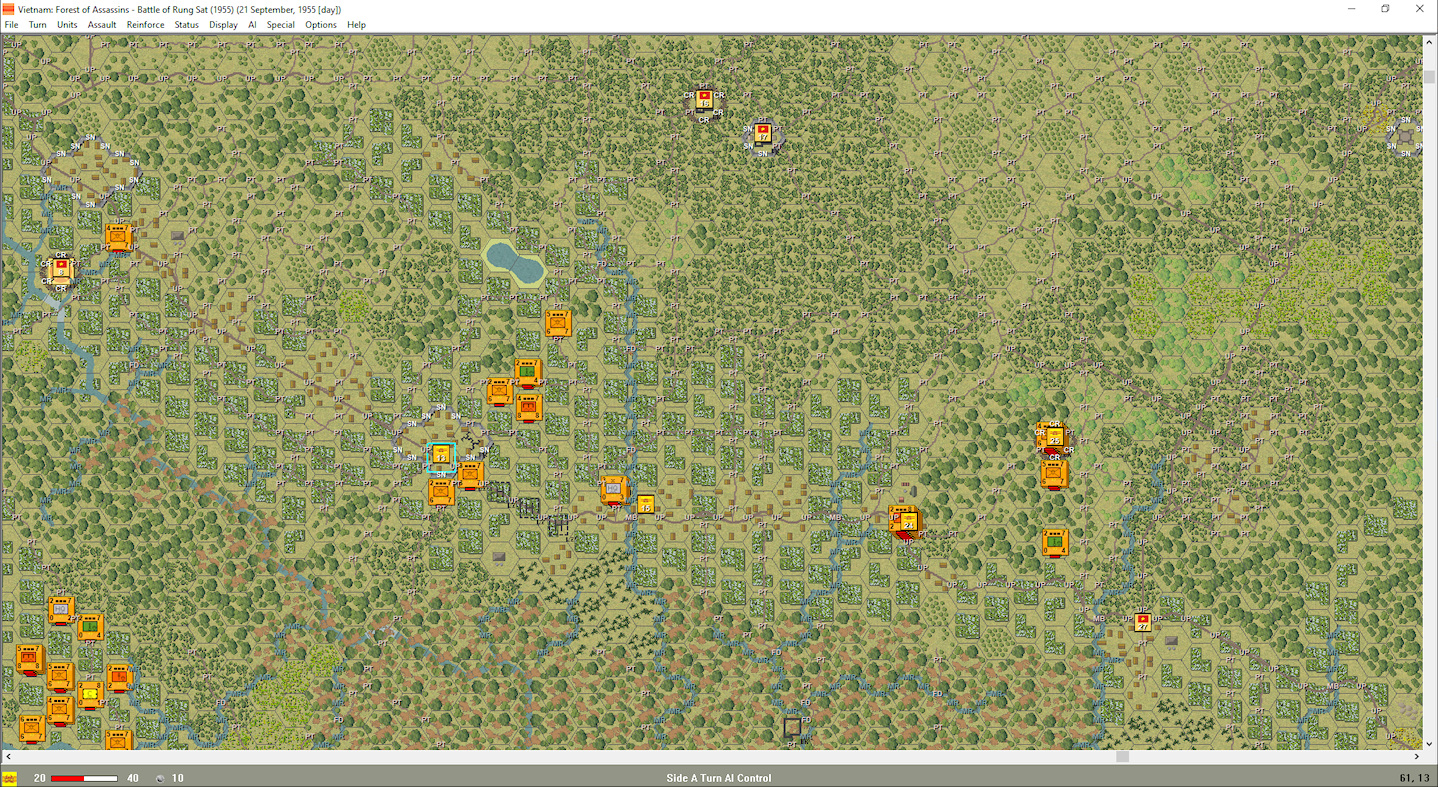The image size is (1438, 787).
Task: Click the horizontal scrollbar thumb
Action: click(1122, 757)
